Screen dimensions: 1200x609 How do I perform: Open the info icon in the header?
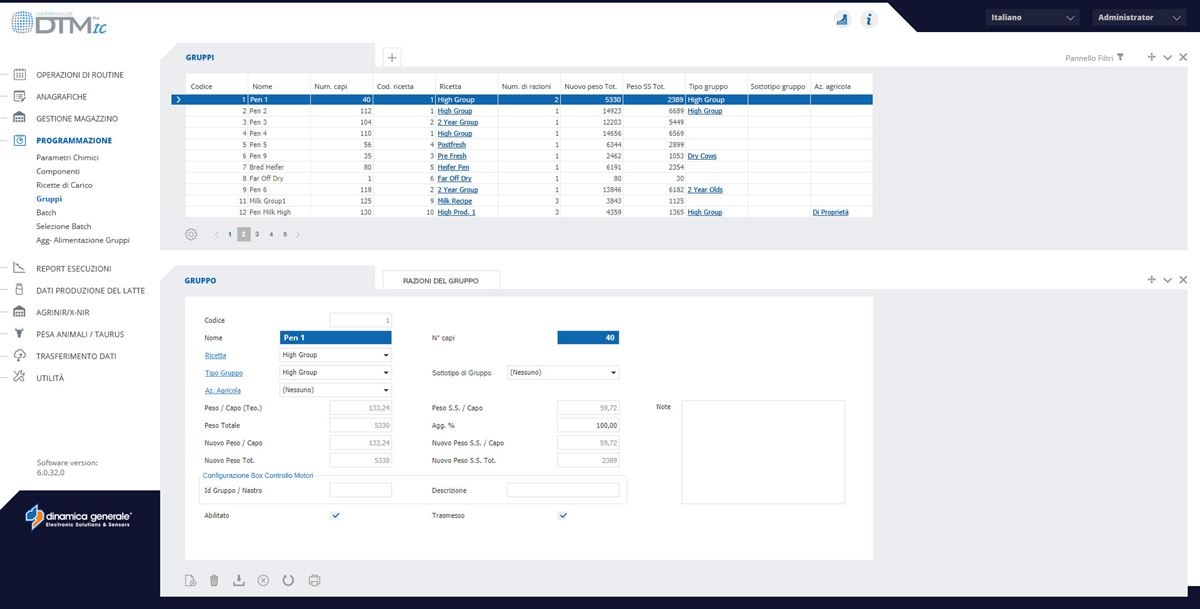869,19
